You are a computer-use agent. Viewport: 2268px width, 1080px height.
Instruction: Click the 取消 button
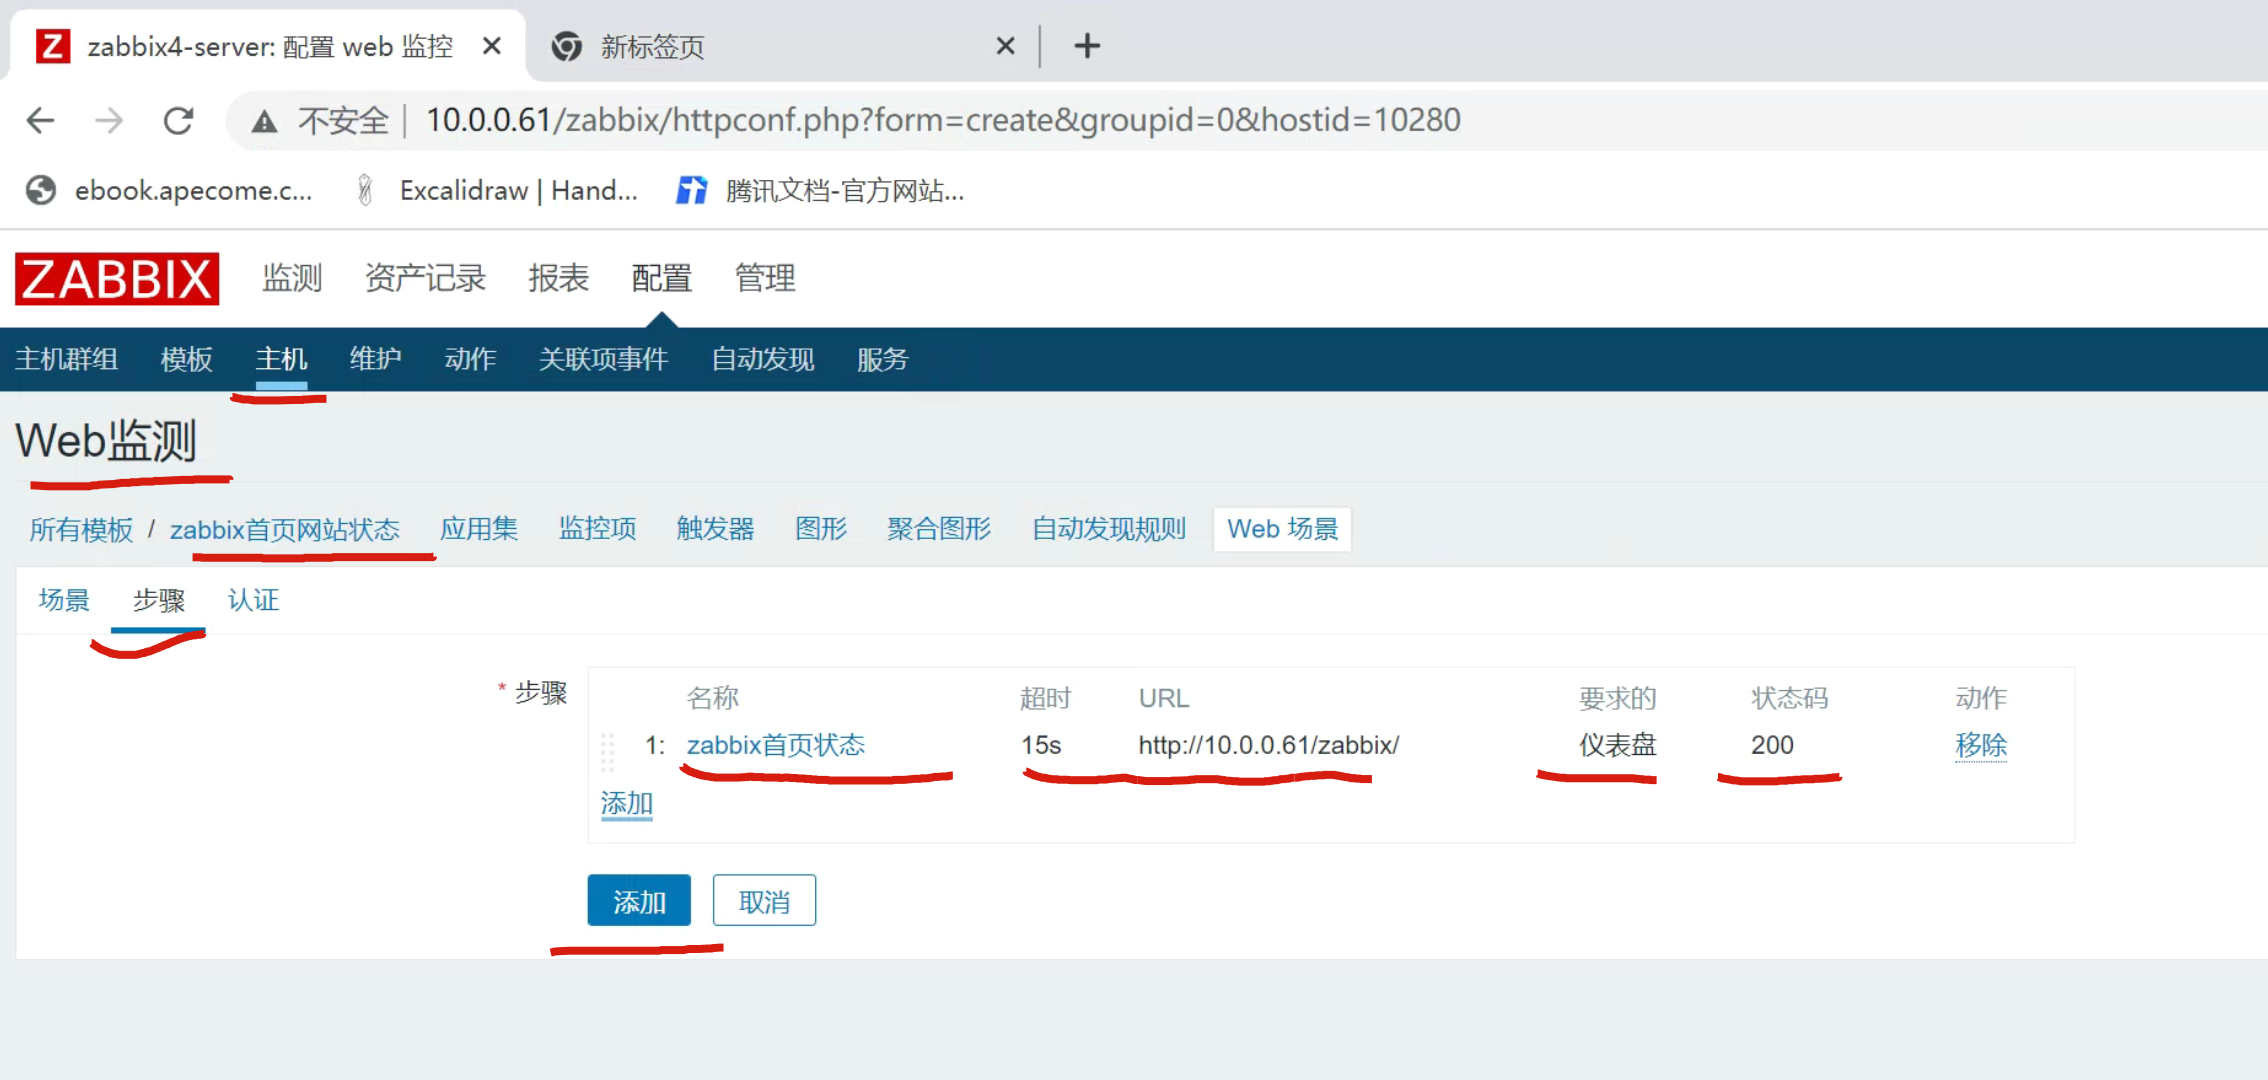764,901
